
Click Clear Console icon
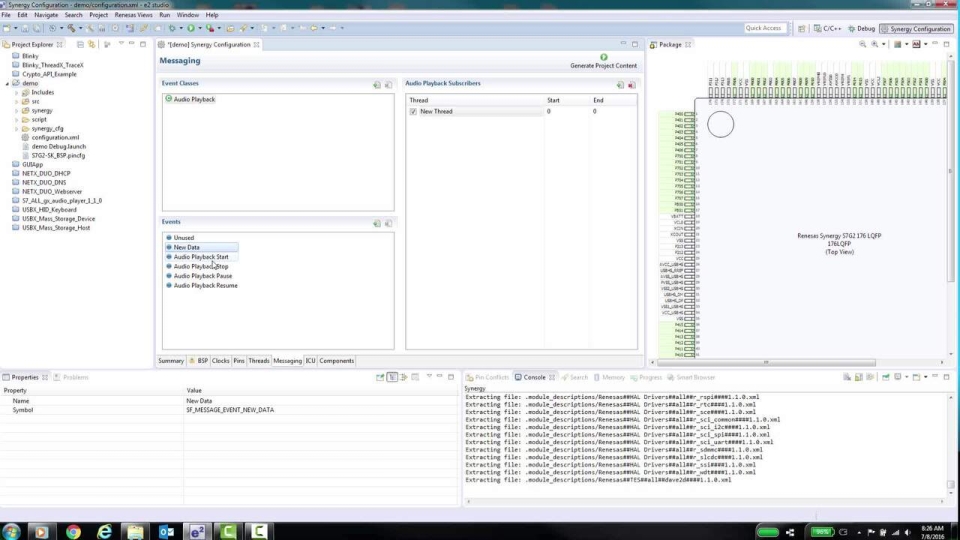coord(847,377)
